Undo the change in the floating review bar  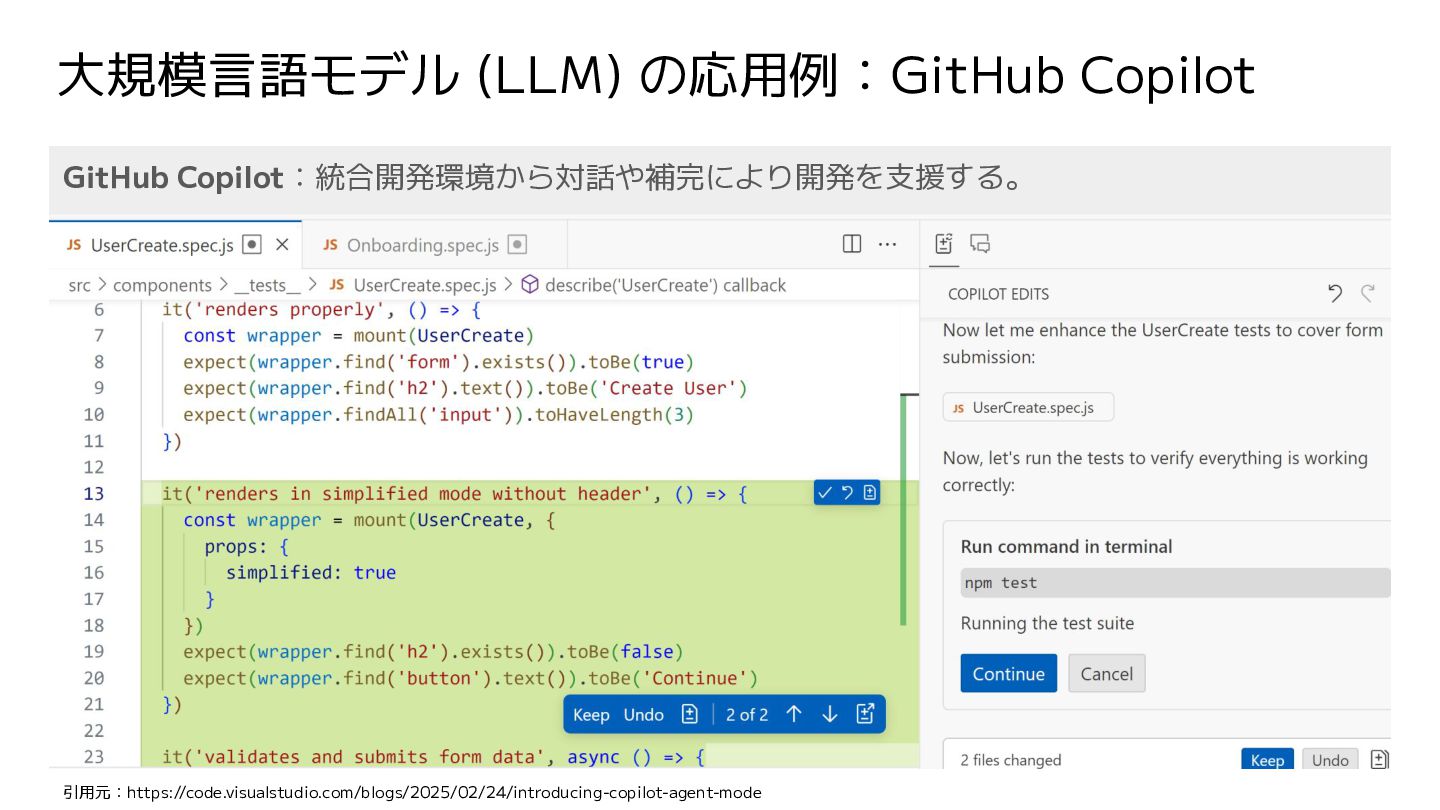(x=643, y=715)
